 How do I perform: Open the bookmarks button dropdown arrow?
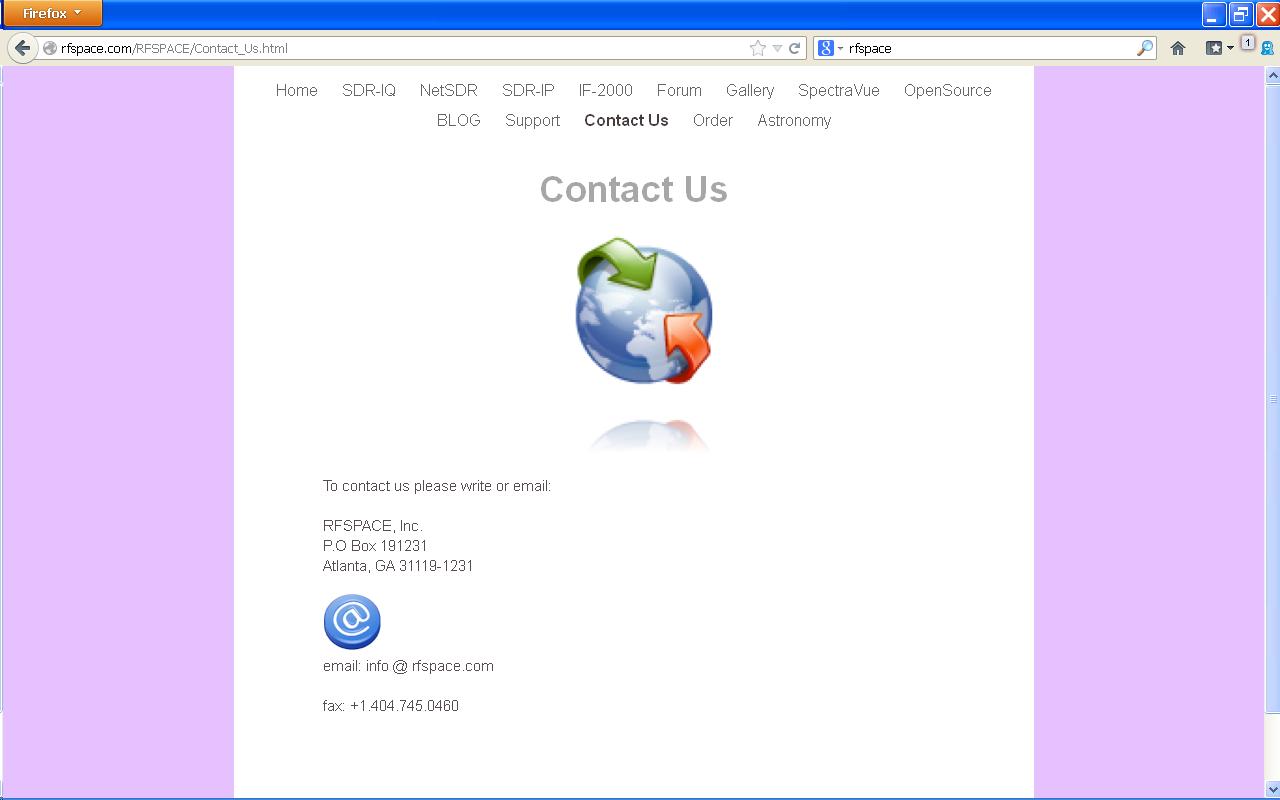click(1231, 48)
